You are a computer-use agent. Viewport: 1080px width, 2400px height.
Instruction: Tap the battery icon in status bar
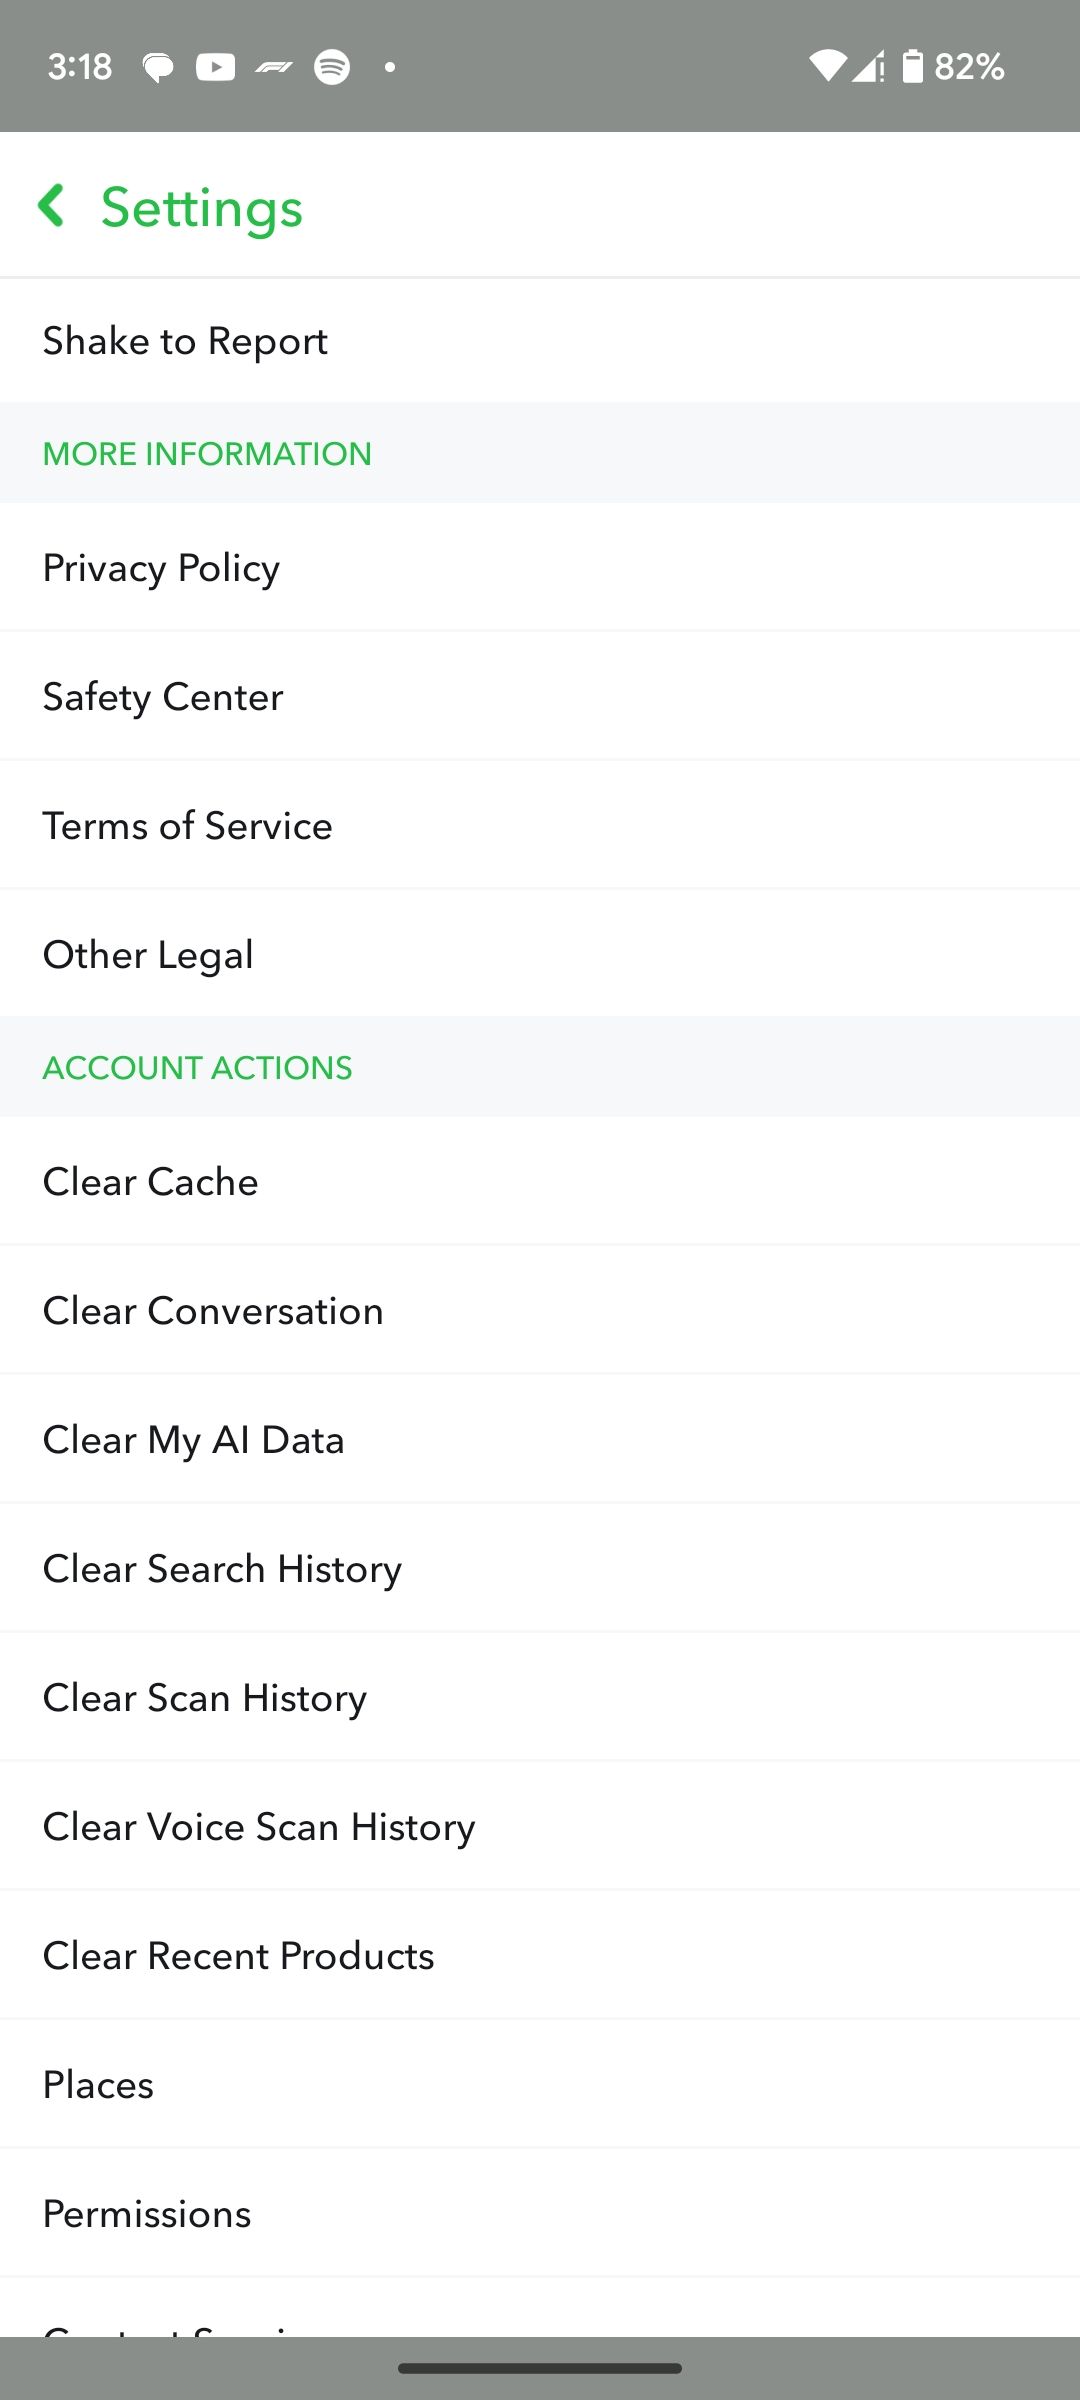click(x=912, y=66)
